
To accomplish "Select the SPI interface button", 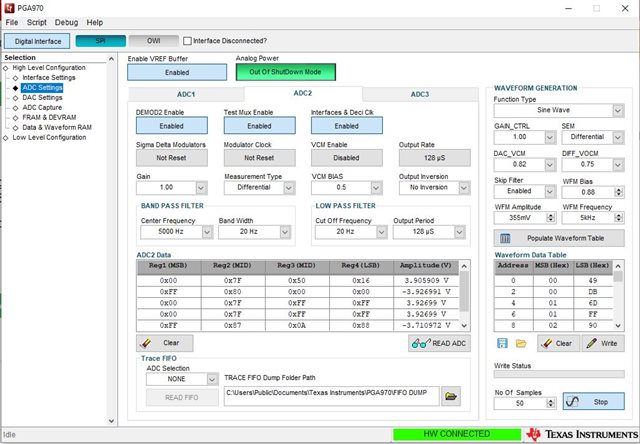I will [x=100, y=41].
